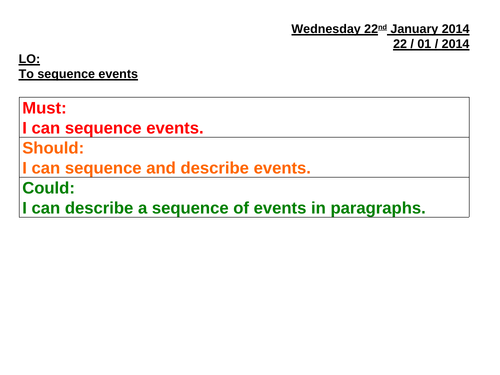This screenshot has width=500, height=375.
Task: Select the text To sequence events
Action: click(78, 74)
